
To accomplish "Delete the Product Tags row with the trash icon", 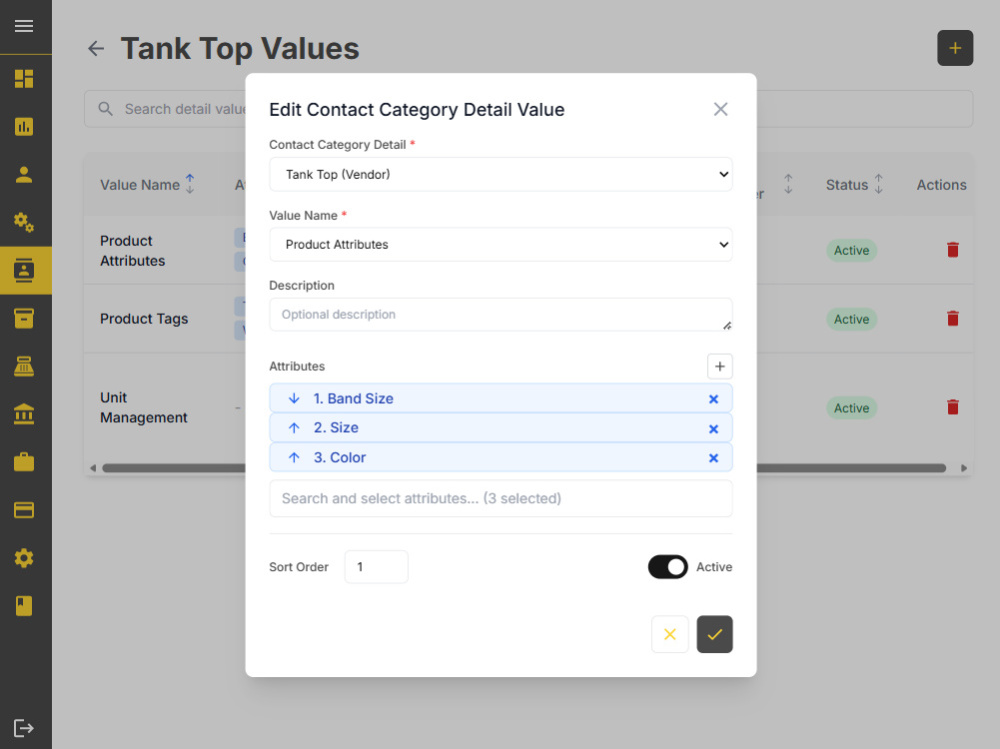I will click(953, 318).
